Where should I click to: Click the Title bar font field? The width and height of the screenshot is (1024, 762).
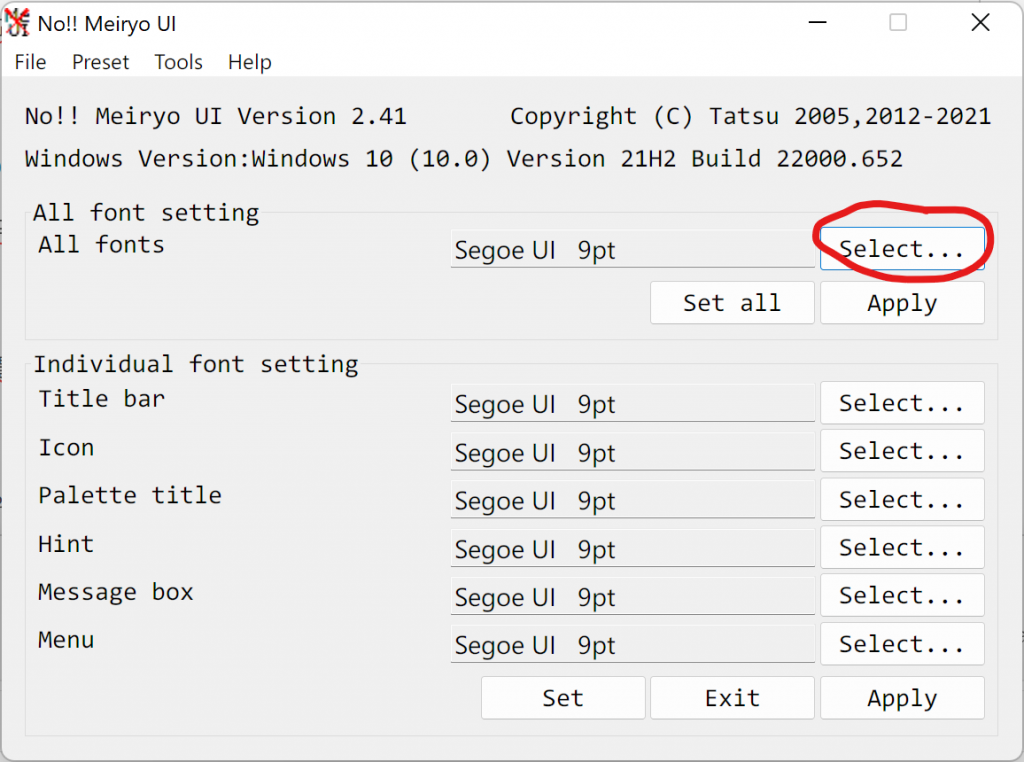pyautogui.click(x=632, y=404)
